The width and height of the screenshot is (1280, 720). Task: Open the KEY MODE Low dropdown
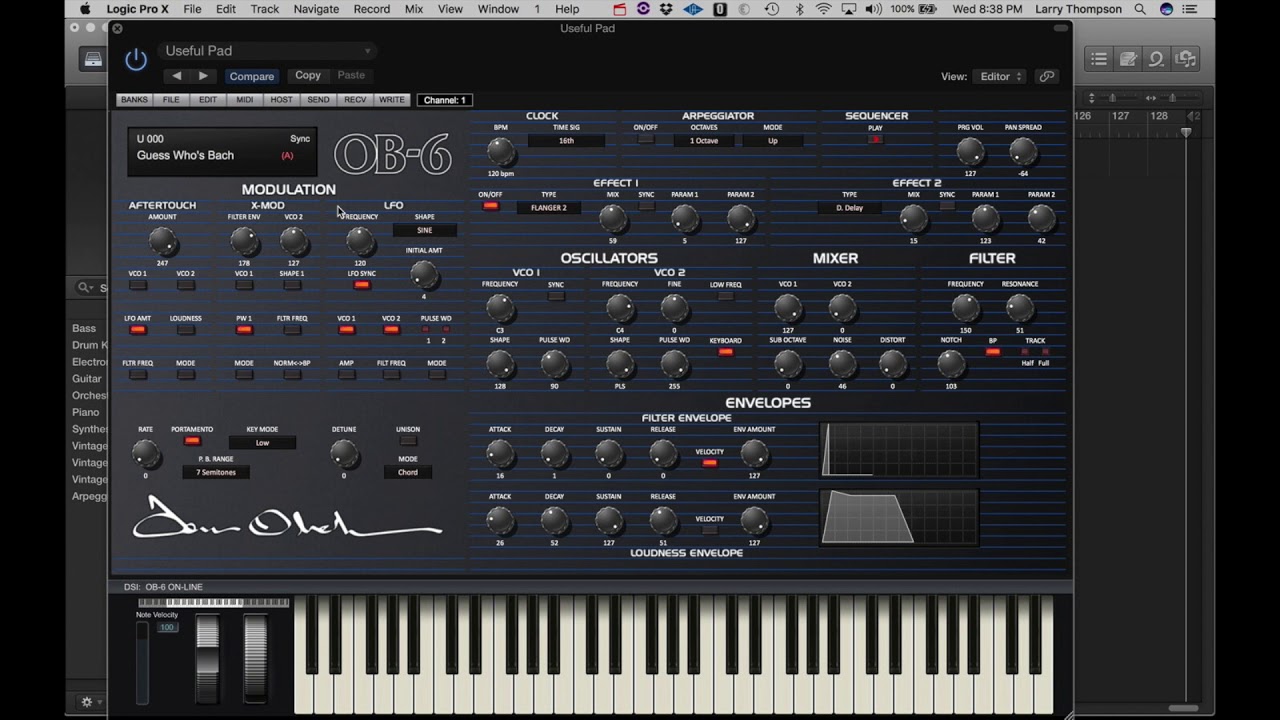[262, 443]
